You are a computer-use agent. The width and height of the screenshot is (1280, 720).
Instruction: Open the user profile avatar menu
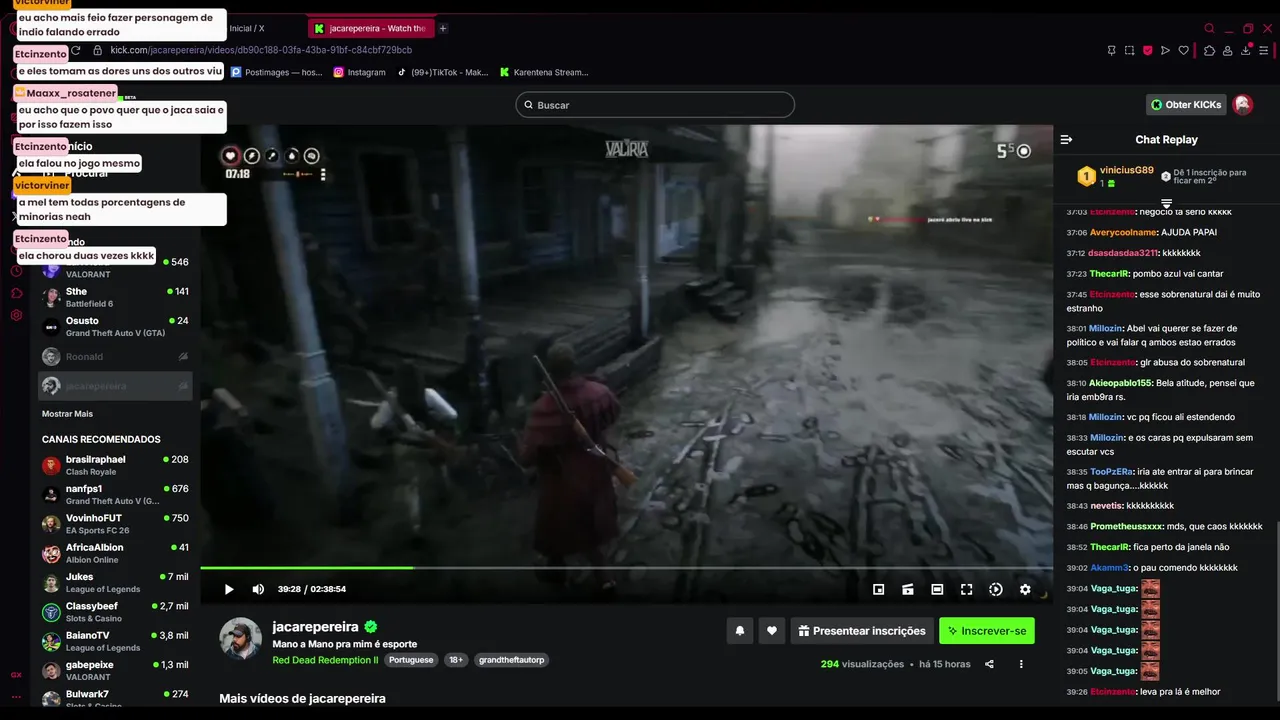[1243, 105]
